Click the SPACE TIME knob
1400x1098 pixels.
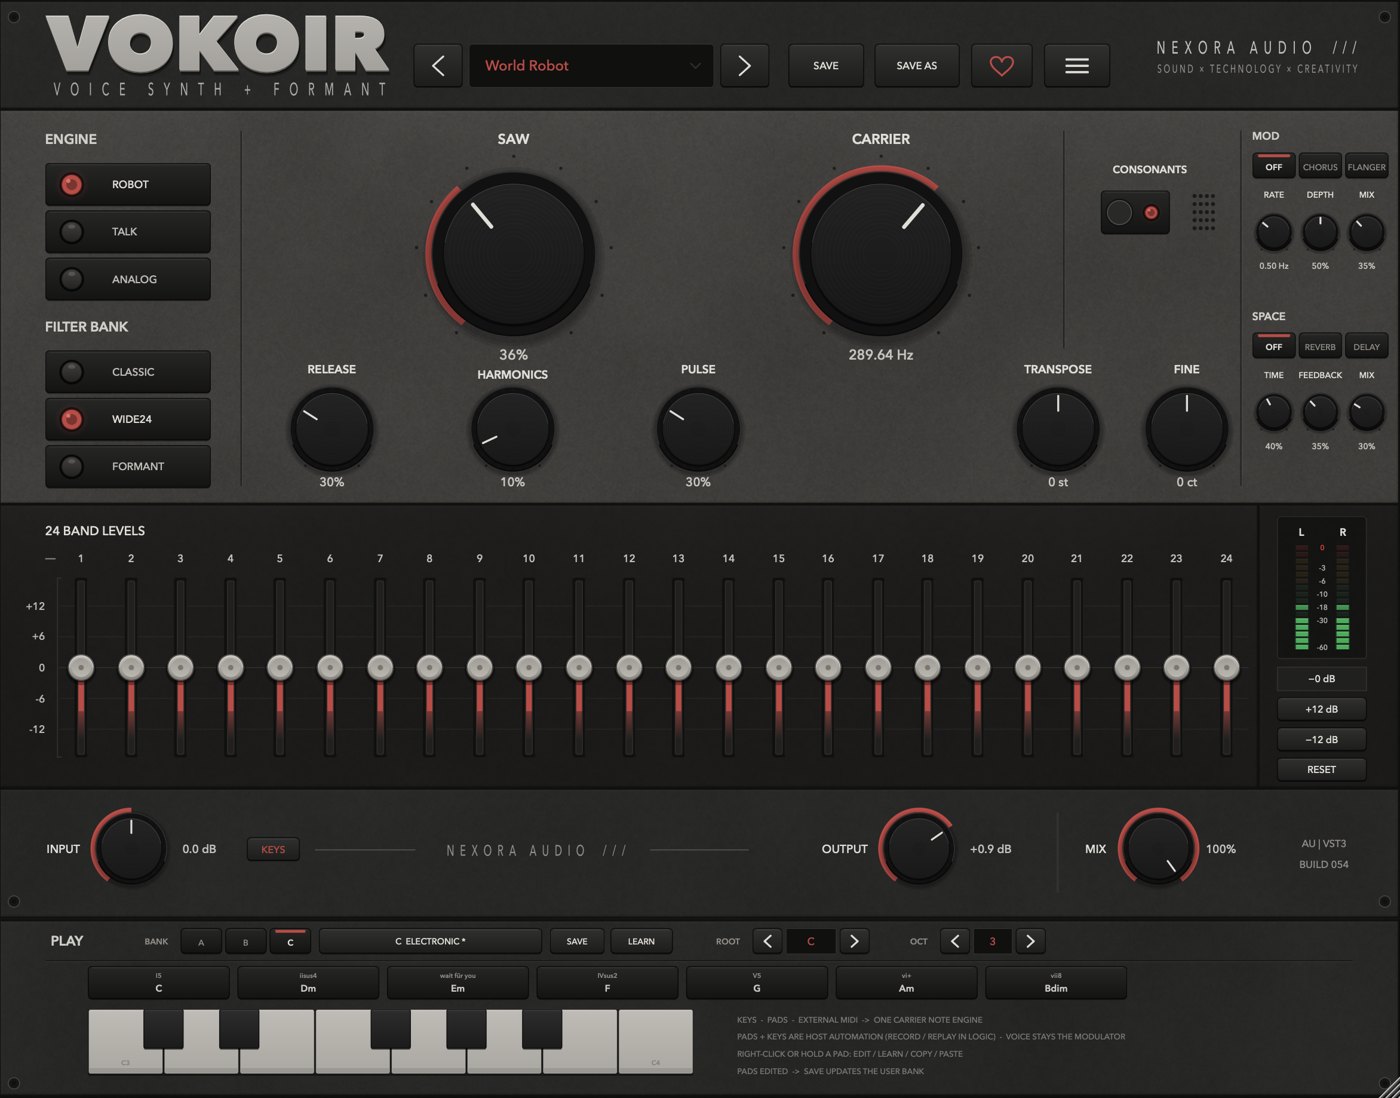(x=1274, y=412)
